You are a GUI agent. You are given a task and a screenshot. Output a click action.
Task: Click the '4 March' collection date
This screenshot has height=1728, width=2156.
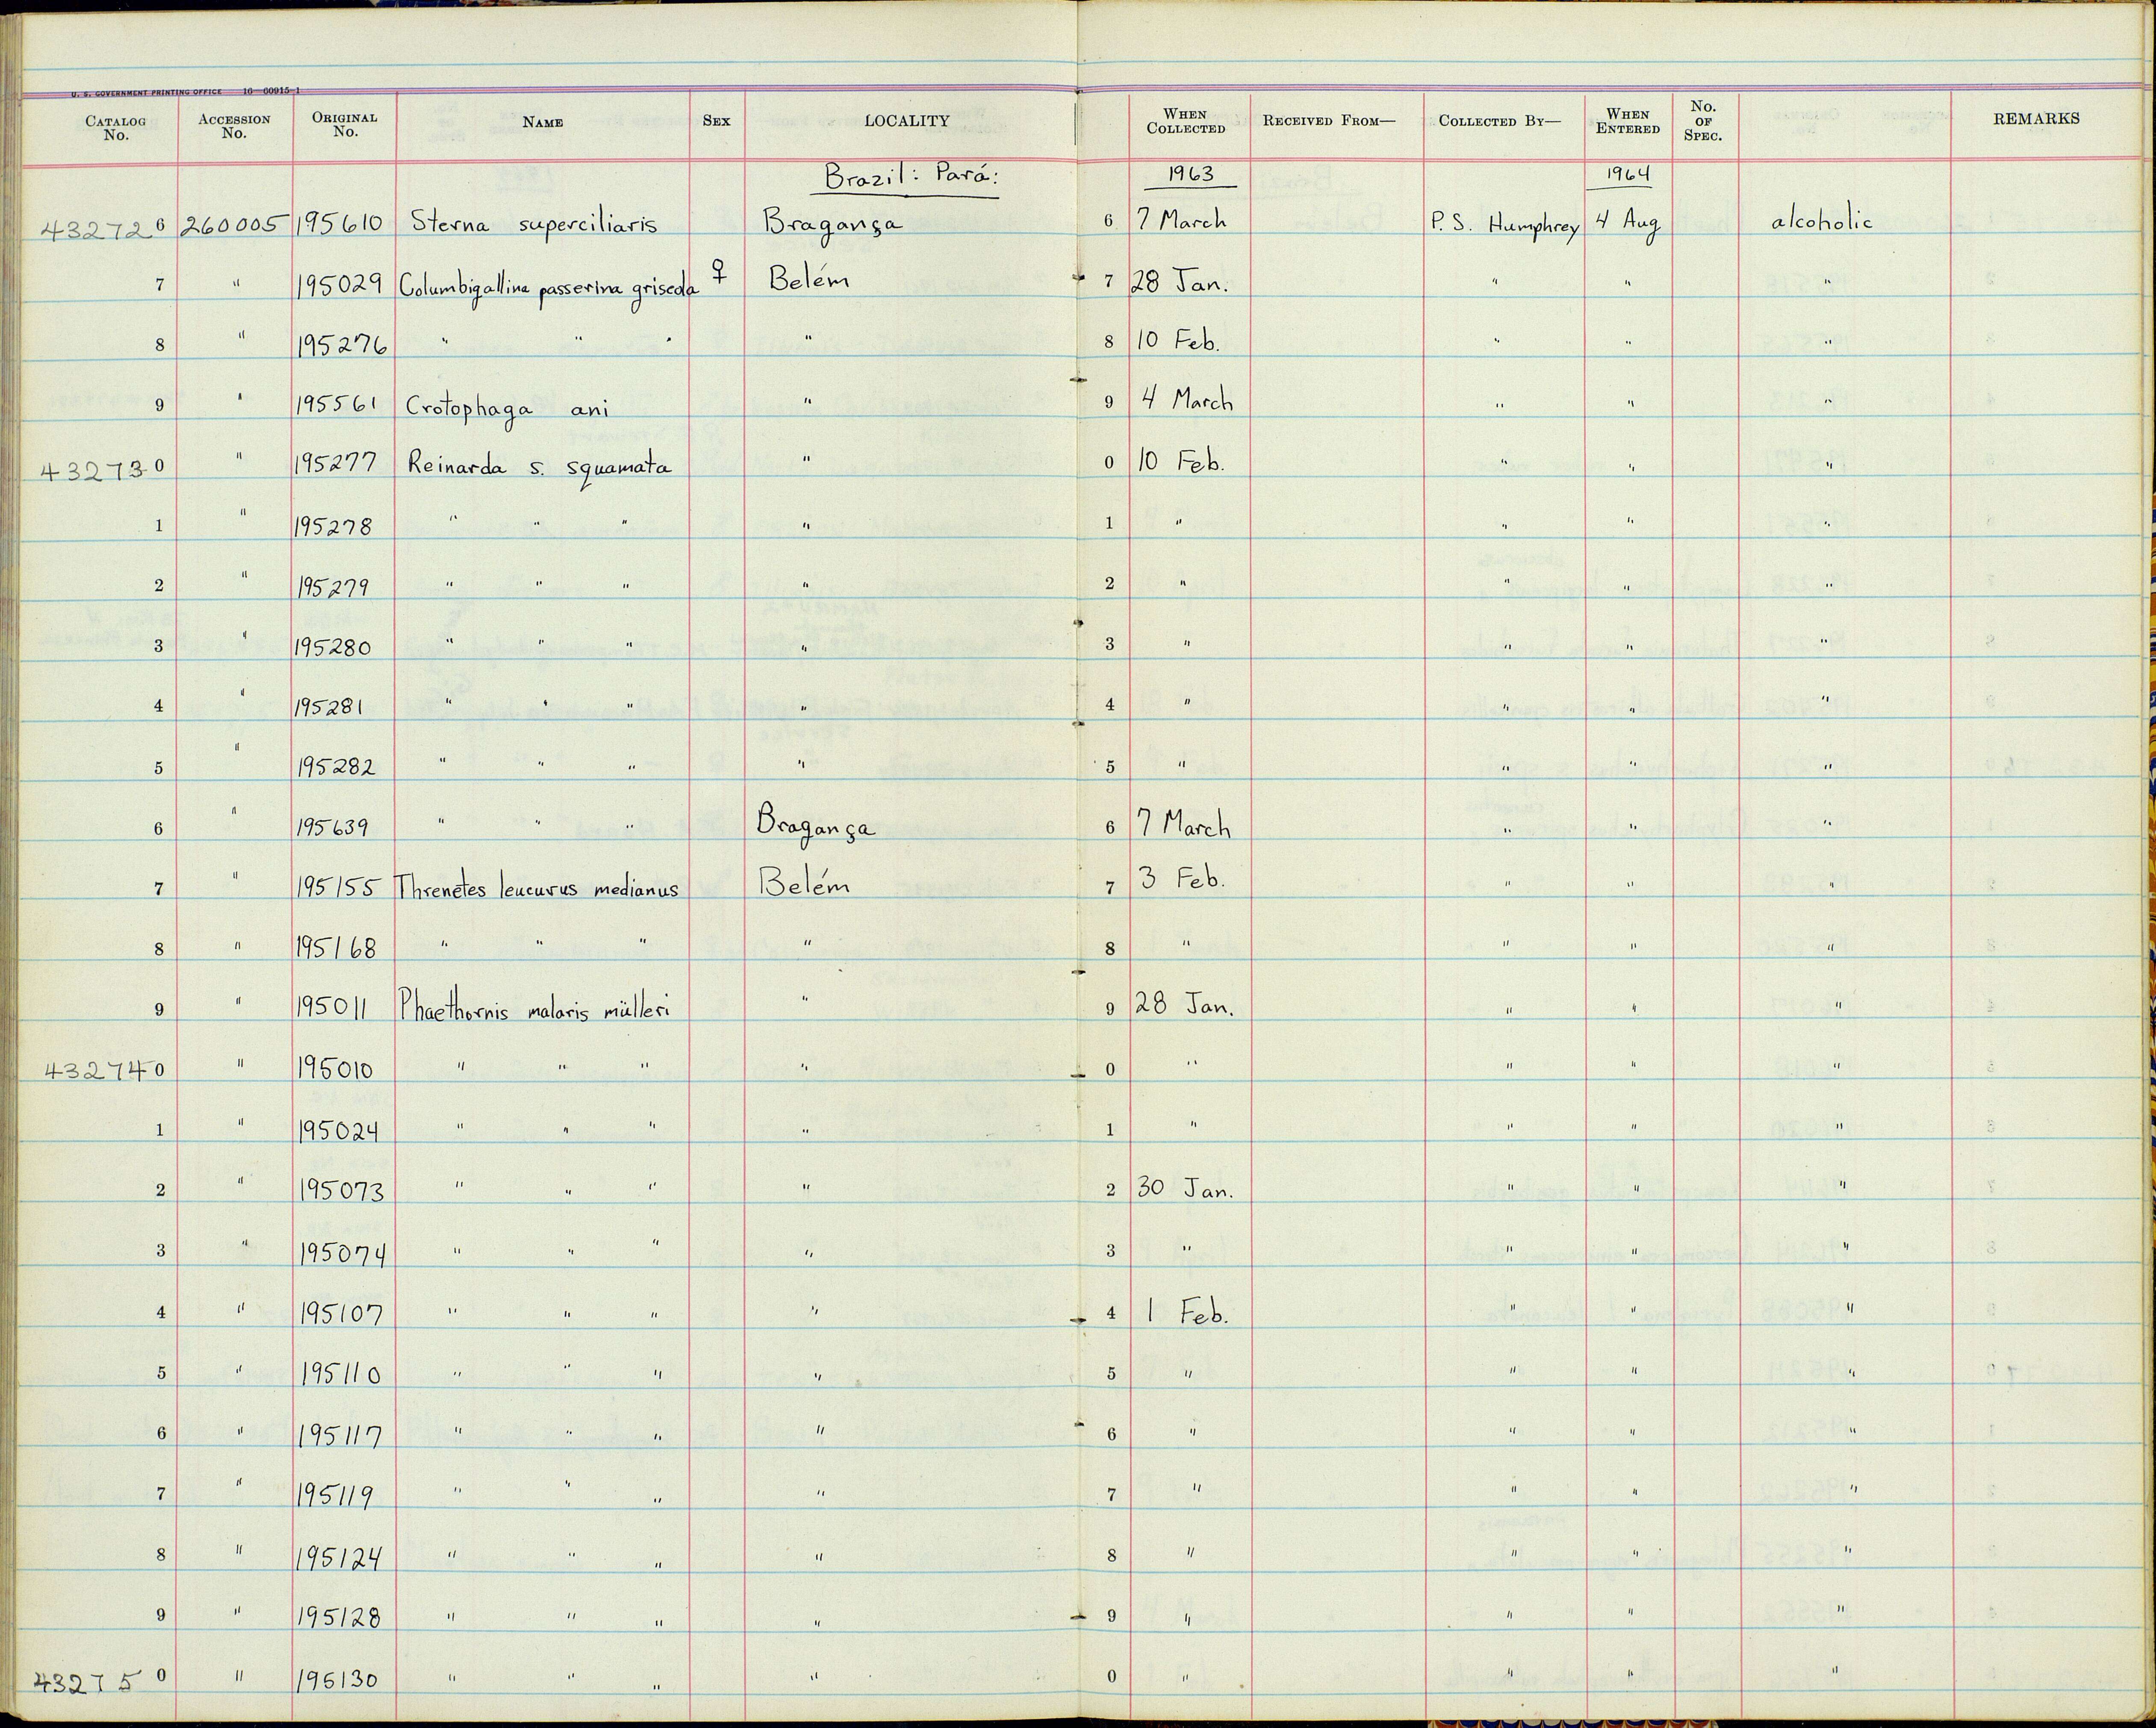(x=1187, y=400)
